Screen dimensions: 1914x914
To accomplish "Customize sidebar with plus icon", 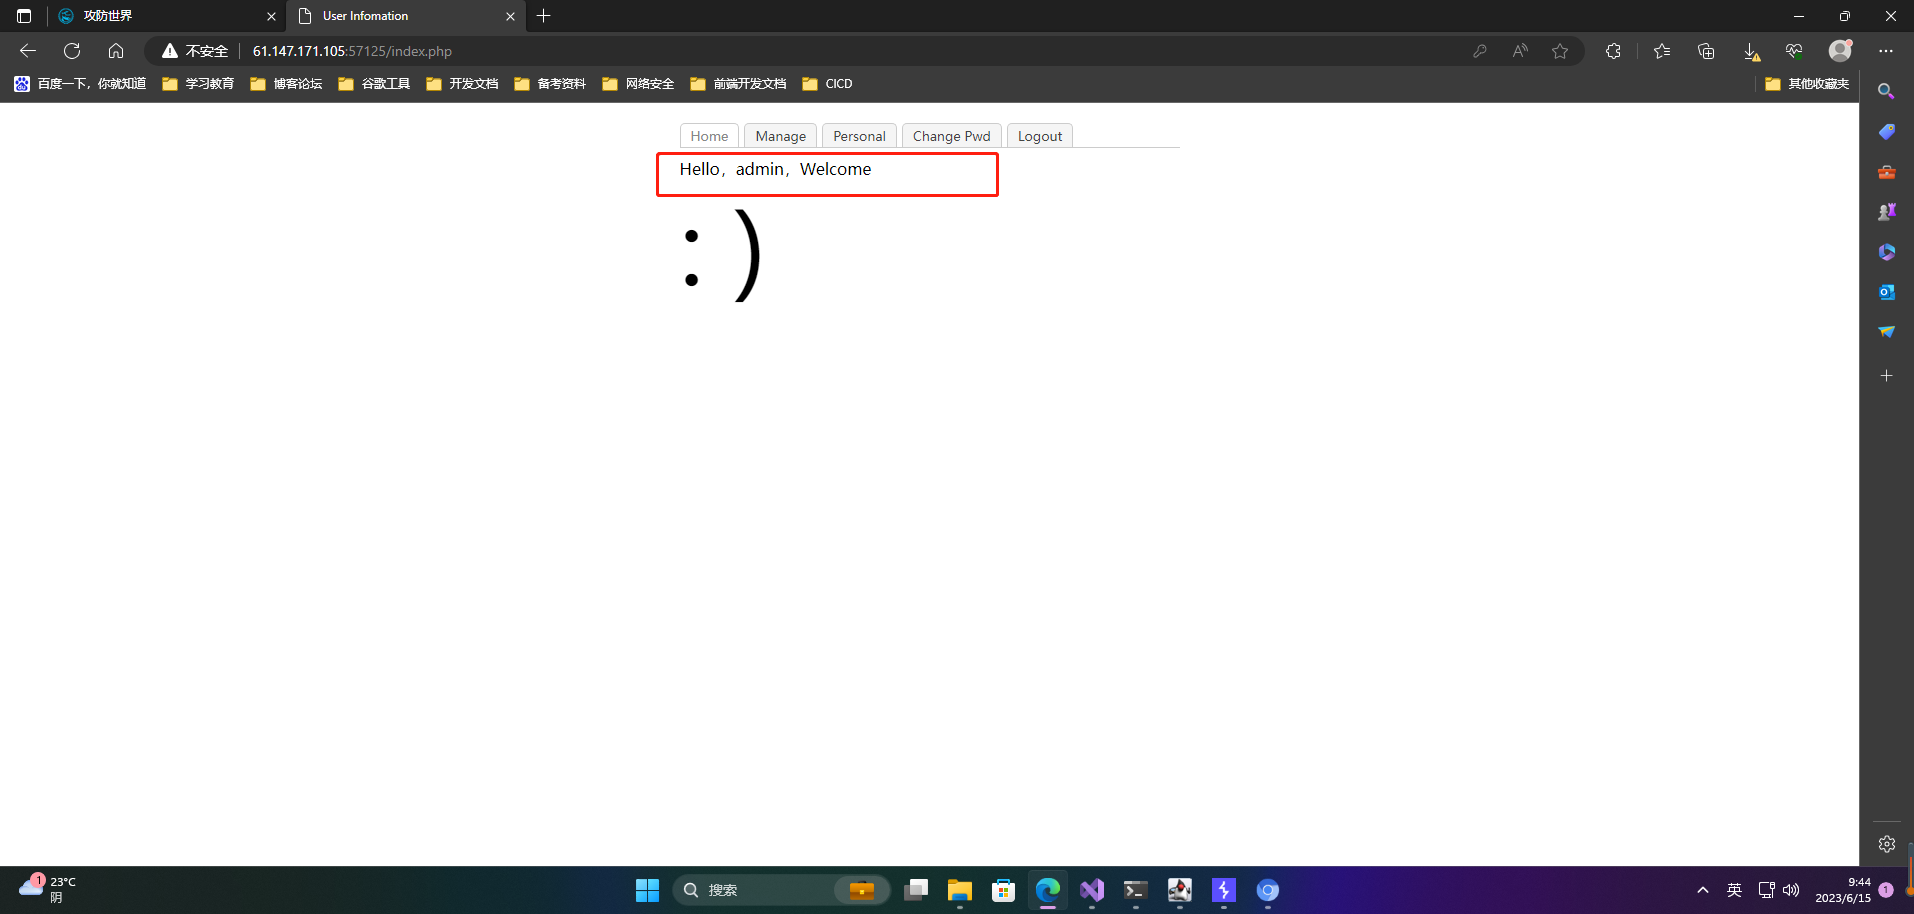I will pos(1886,376).
